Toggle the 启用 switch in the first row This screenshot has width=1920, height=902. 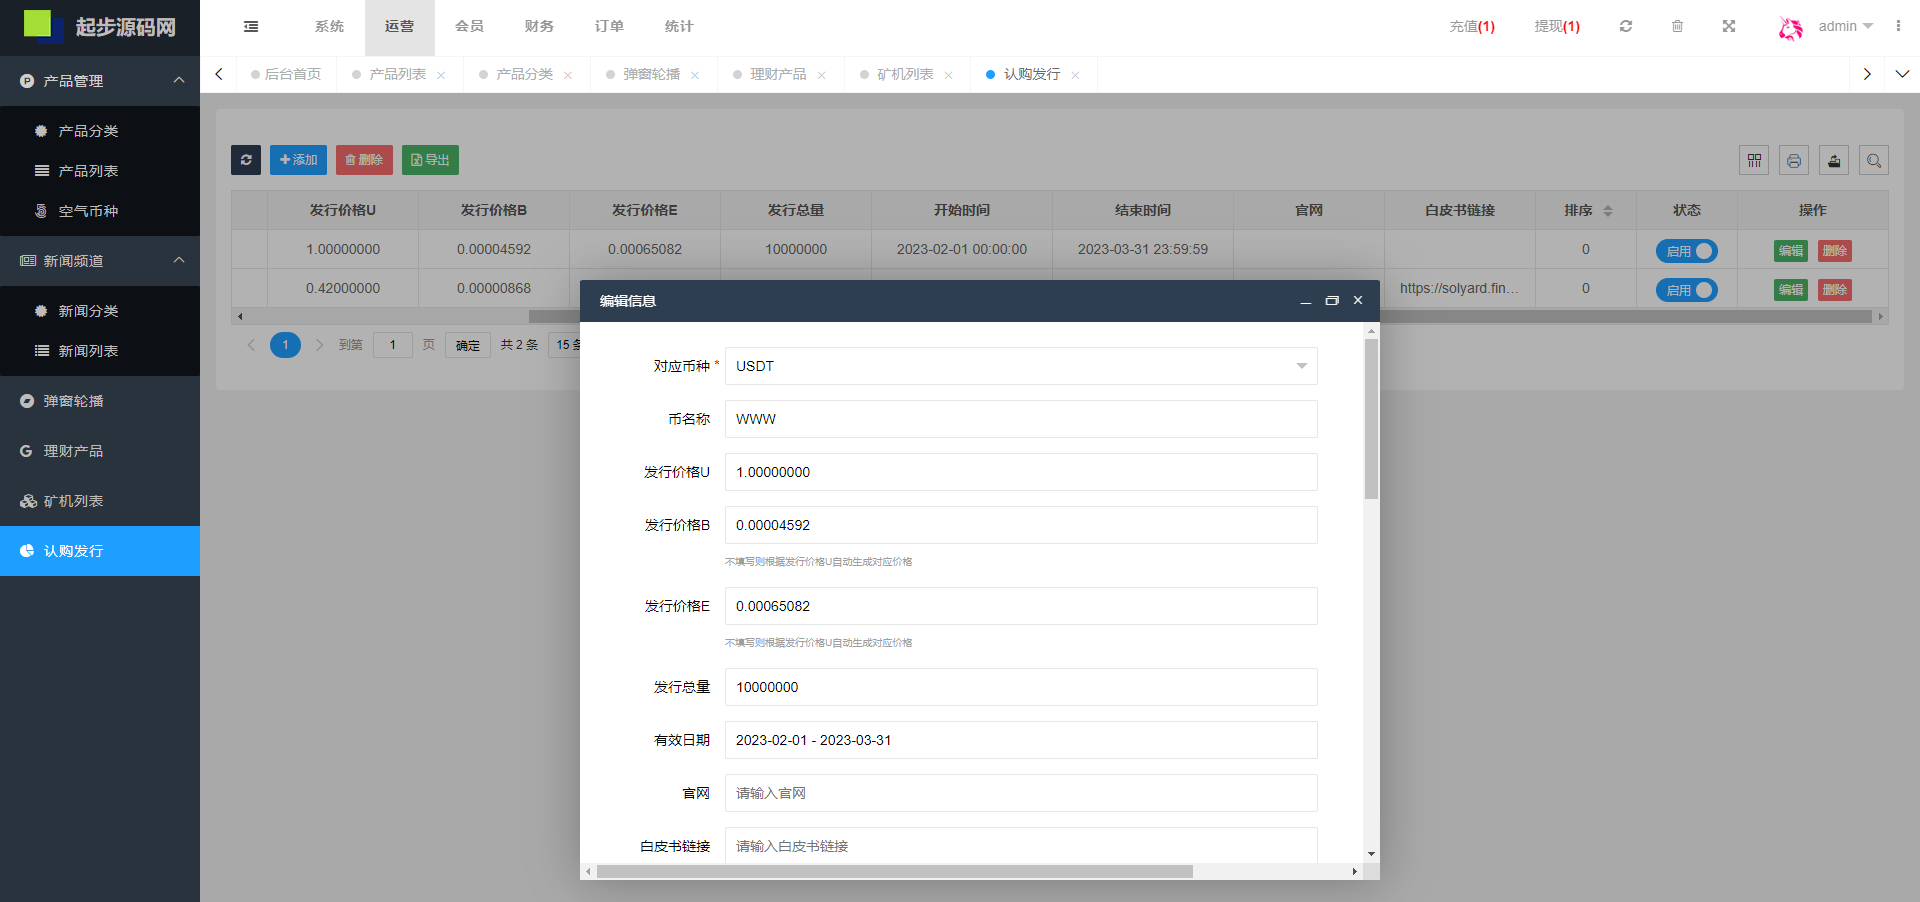pyautogui.click(x=1687, y=251)
